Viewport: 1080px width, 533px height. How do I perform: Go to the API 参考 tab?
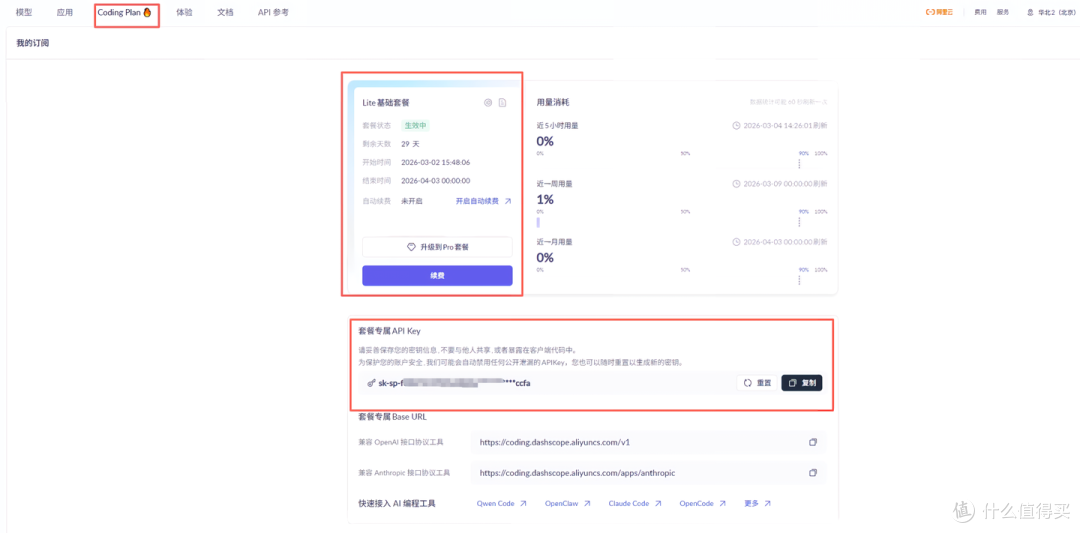coord(273,12)
